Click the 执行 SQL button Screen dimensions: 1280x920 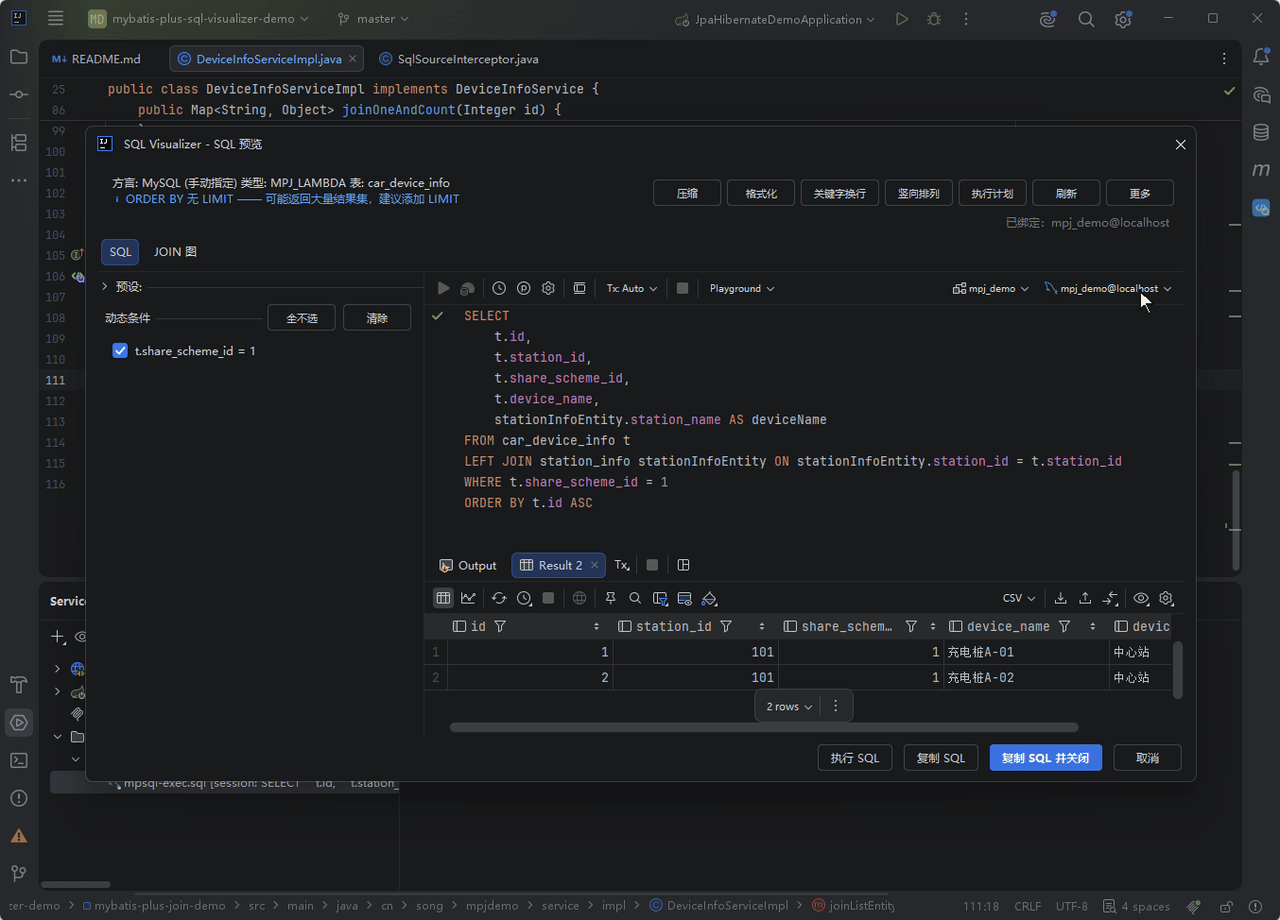855,758
